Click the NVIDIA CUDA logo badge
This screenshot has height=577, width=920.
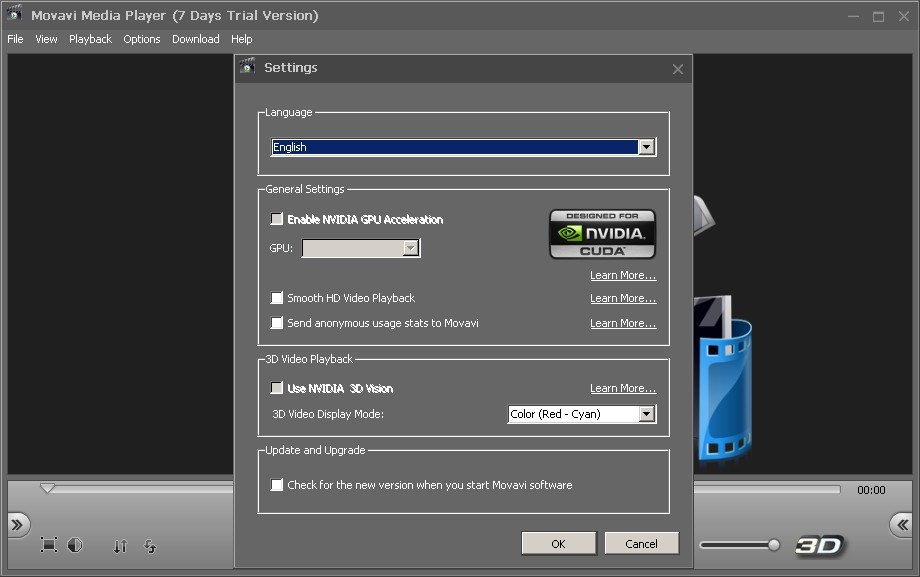[602, 234]
